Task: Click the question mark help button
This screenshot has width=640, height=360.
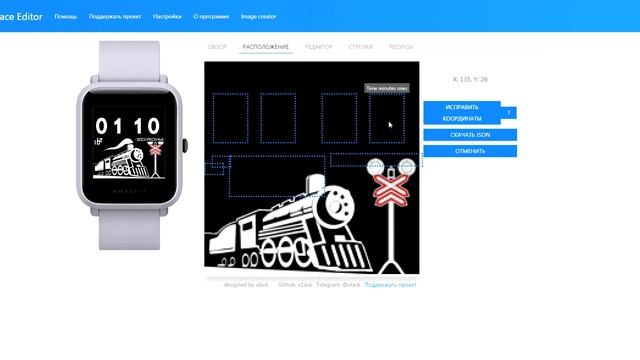Action: [509, 113]
